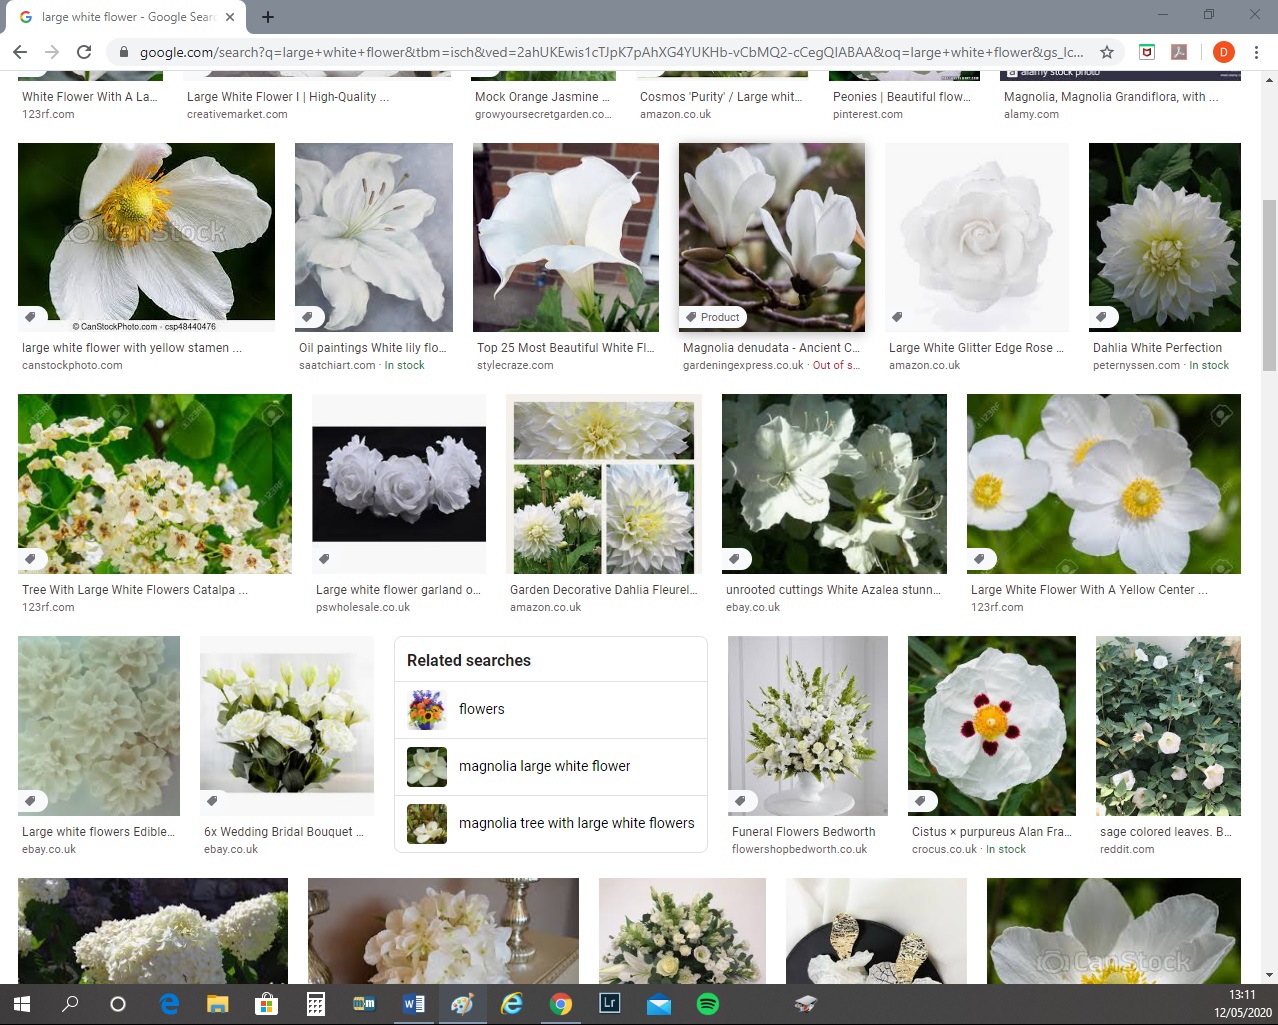This screenshot has width=1278, height=1025.
Task: Select related search 'magnolia large white flower'
Action: coord(544,766)
